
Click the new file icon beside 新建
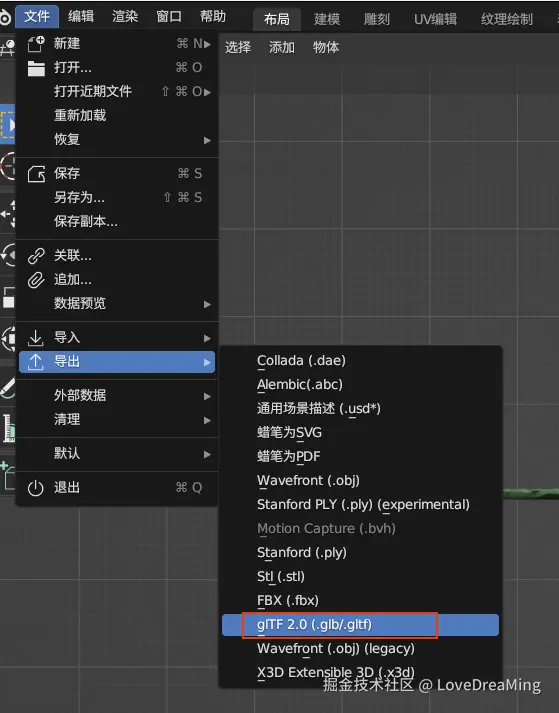click(x=36, y=44)
